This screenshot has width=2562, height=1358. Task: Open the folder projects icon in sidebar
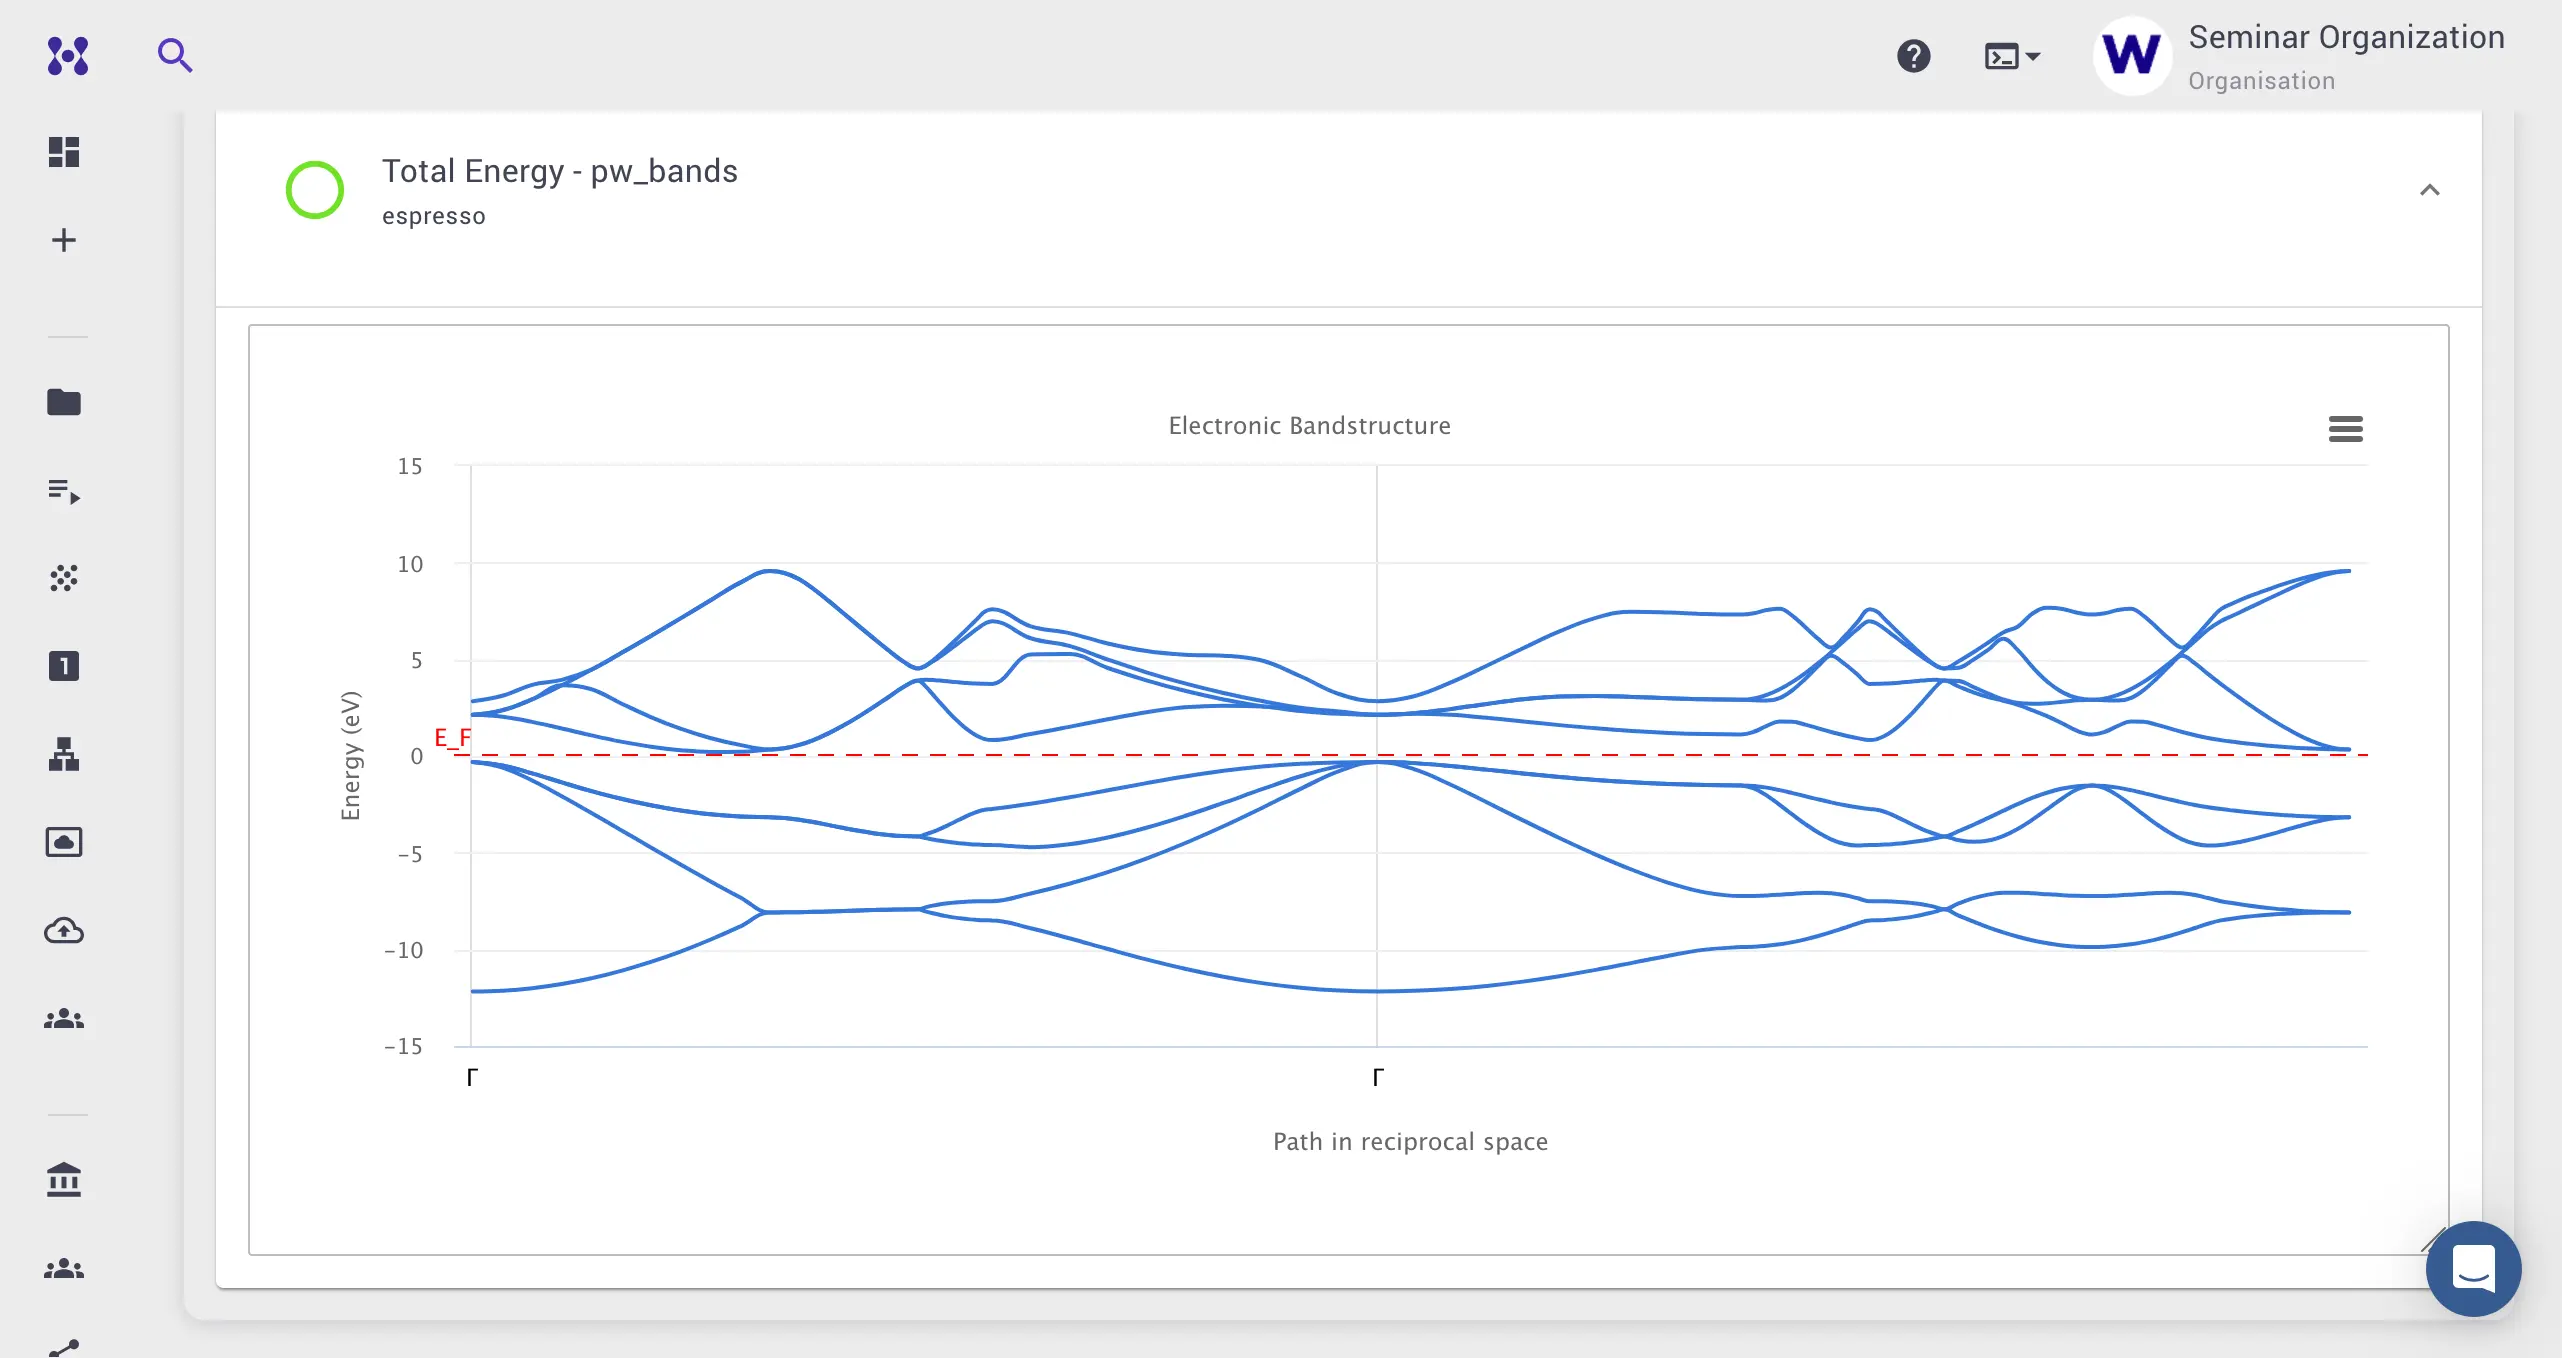[x=64, y=402]
